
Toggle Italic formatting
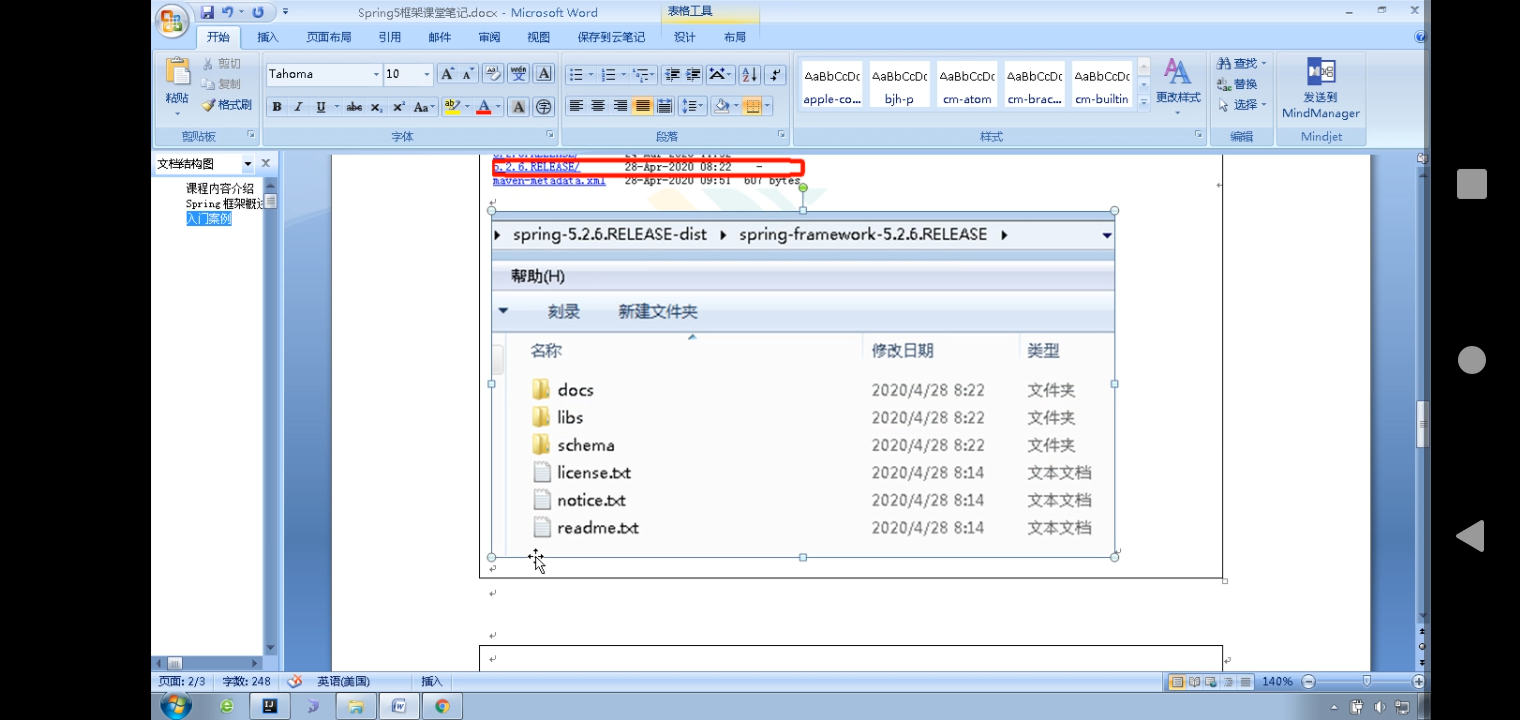298,107
